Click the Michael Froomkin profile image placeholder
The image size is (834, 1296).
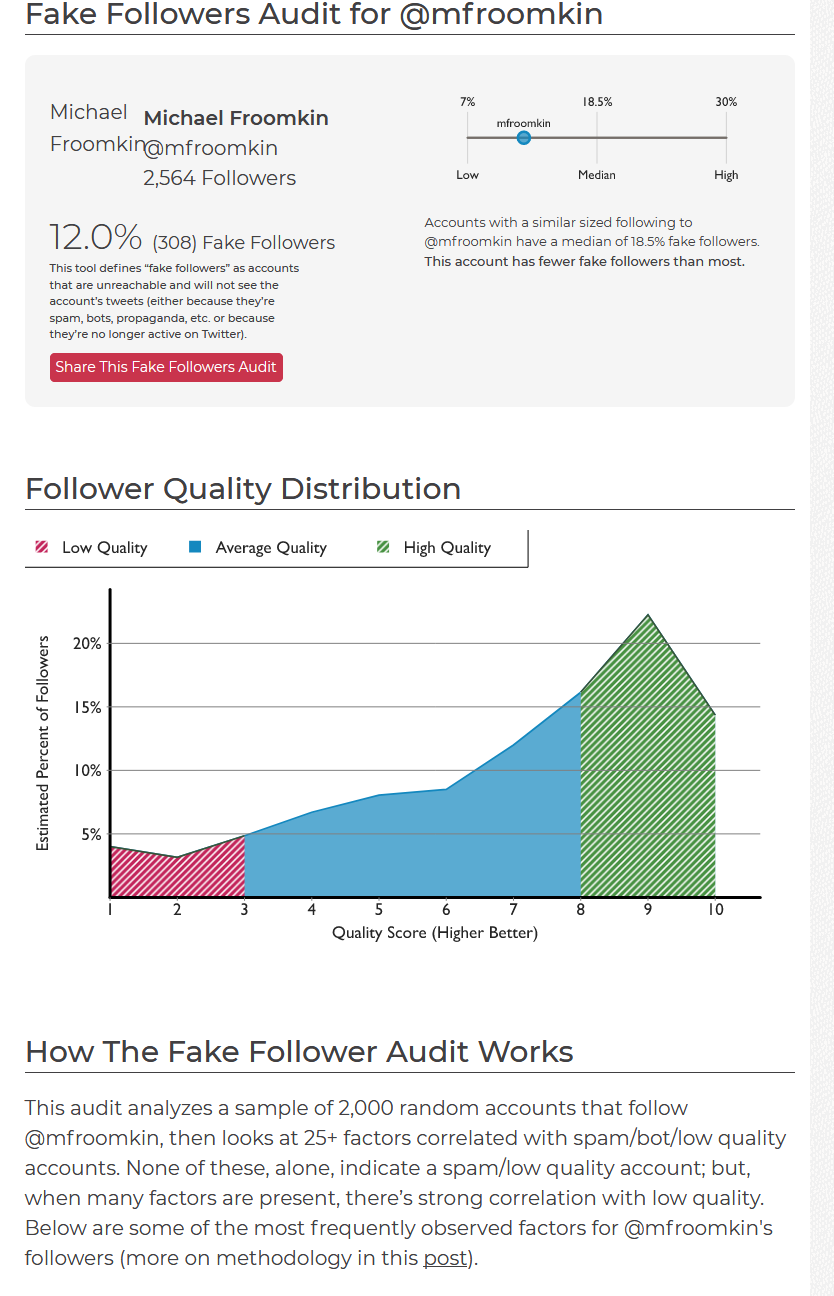(x=90, y=128)
